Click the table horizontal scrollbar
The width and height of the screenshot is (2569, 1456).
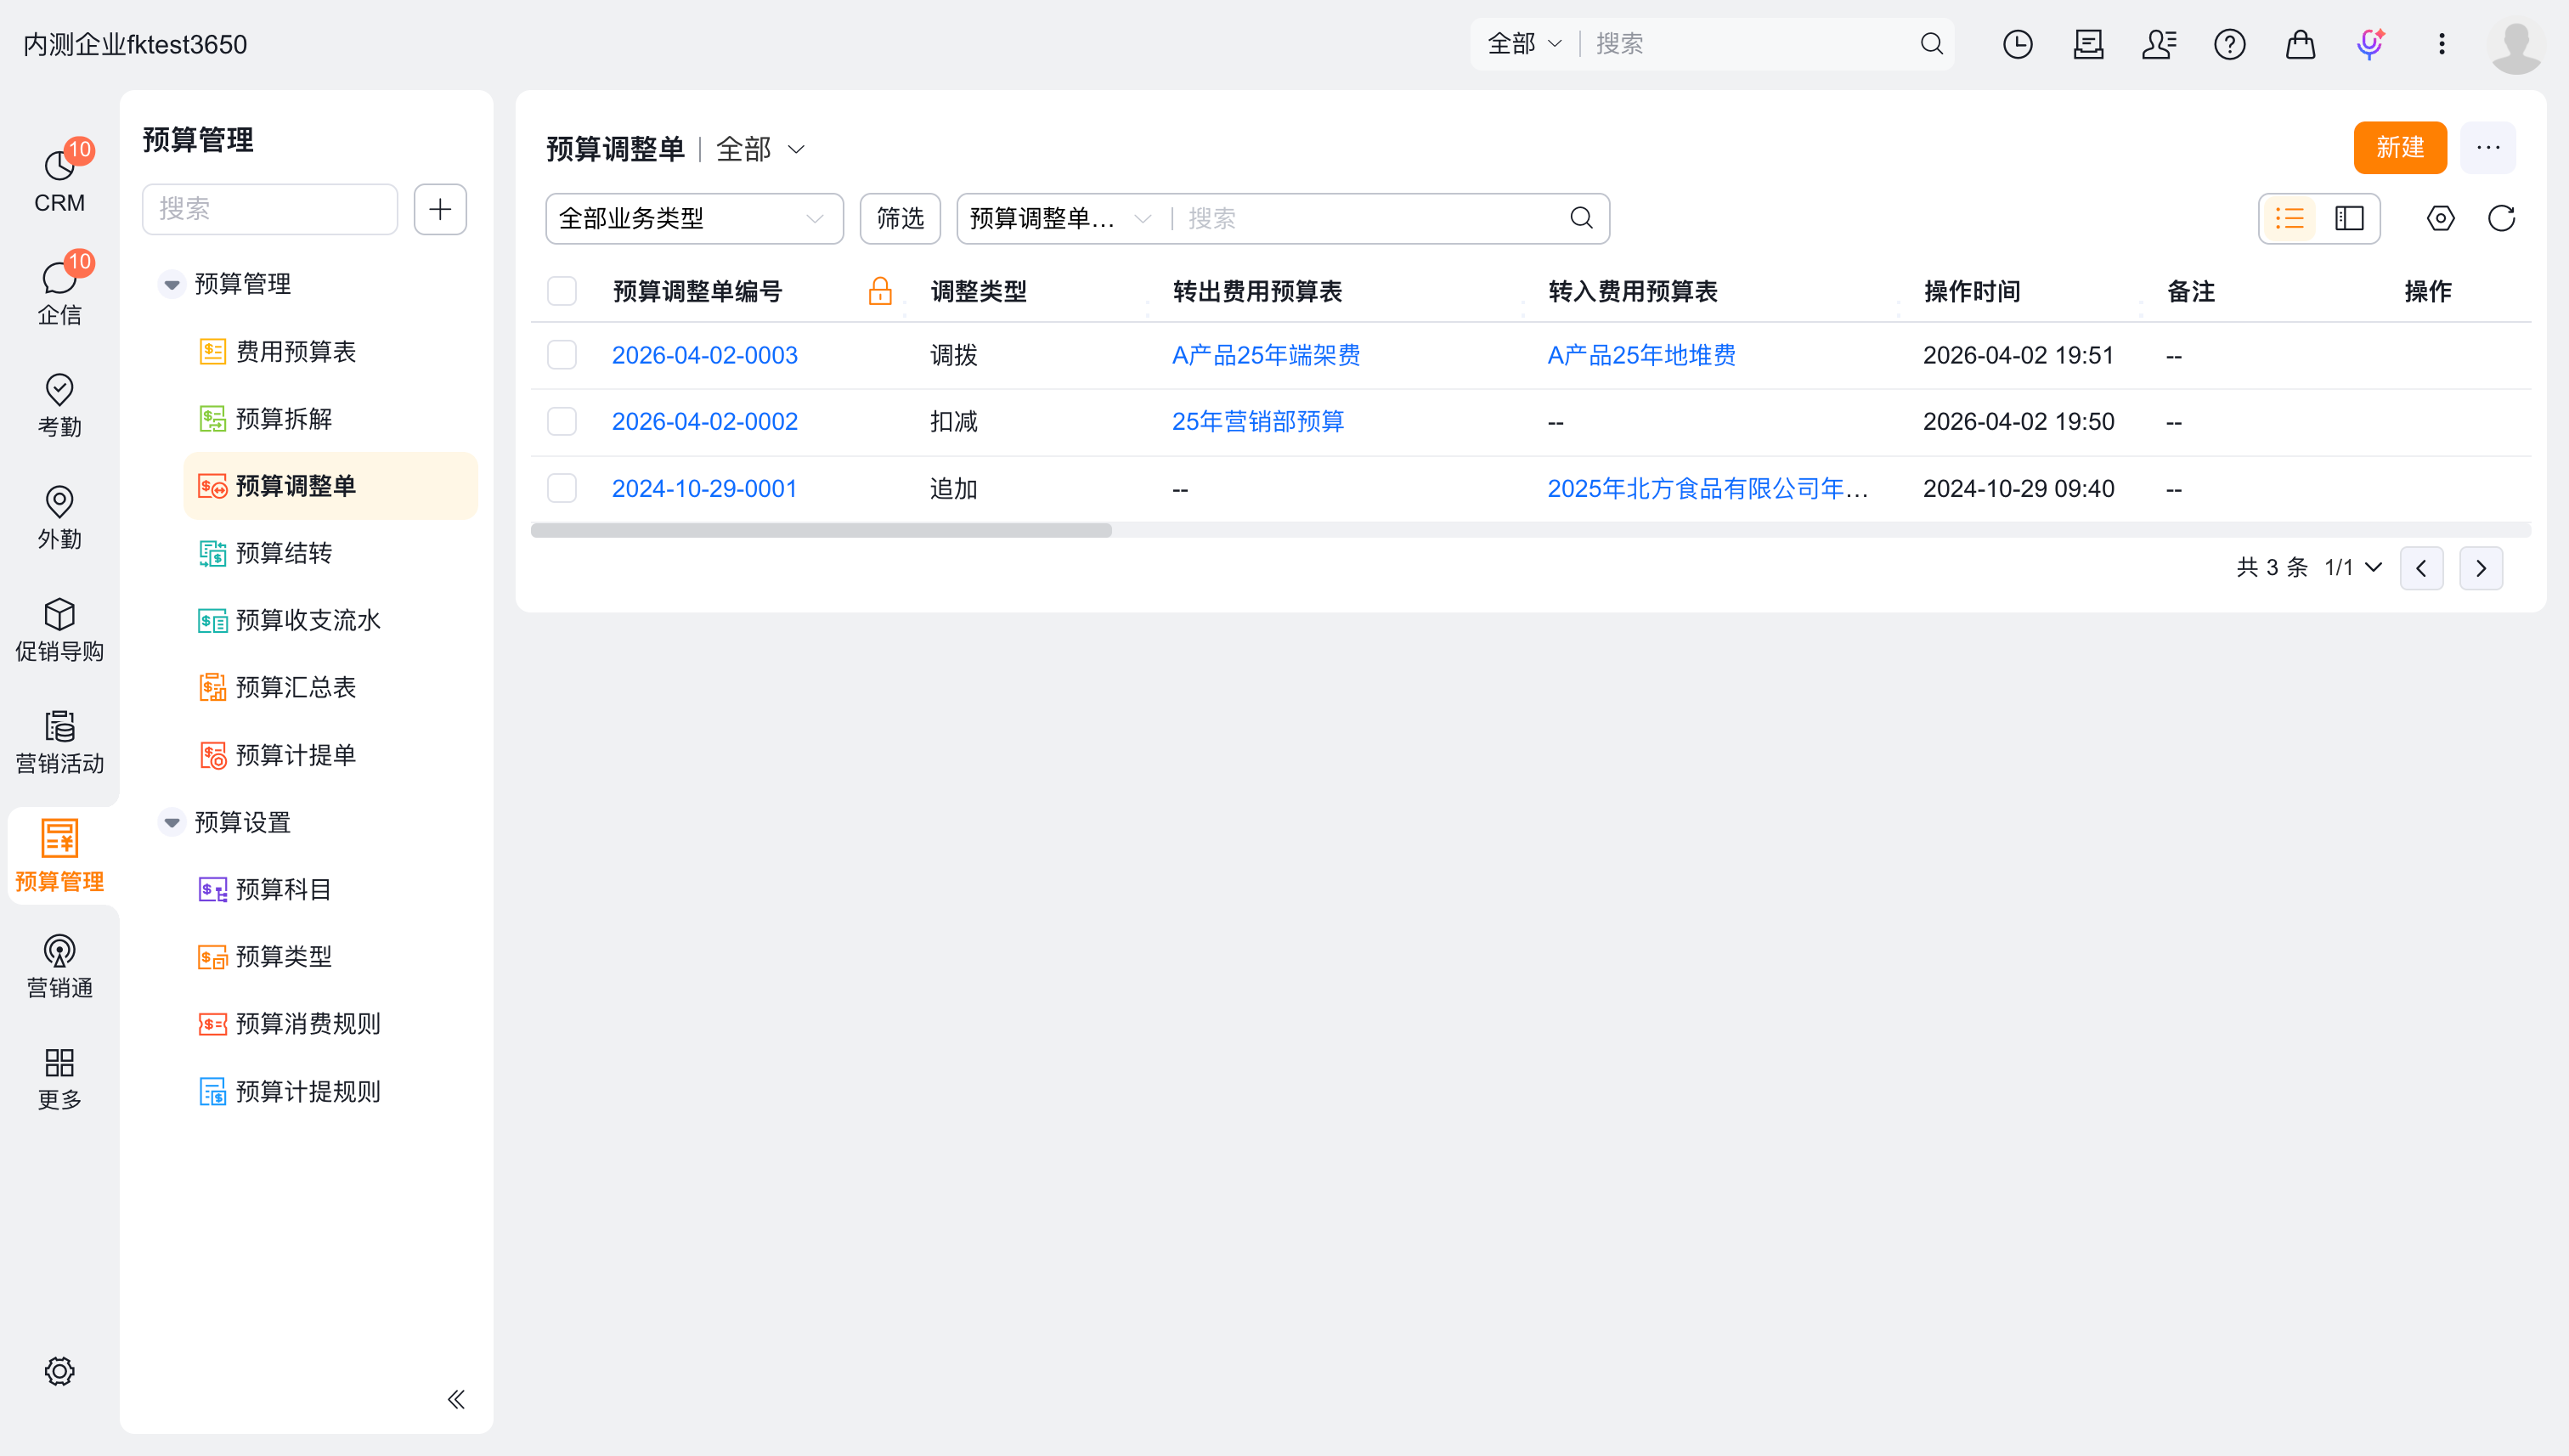821,530
